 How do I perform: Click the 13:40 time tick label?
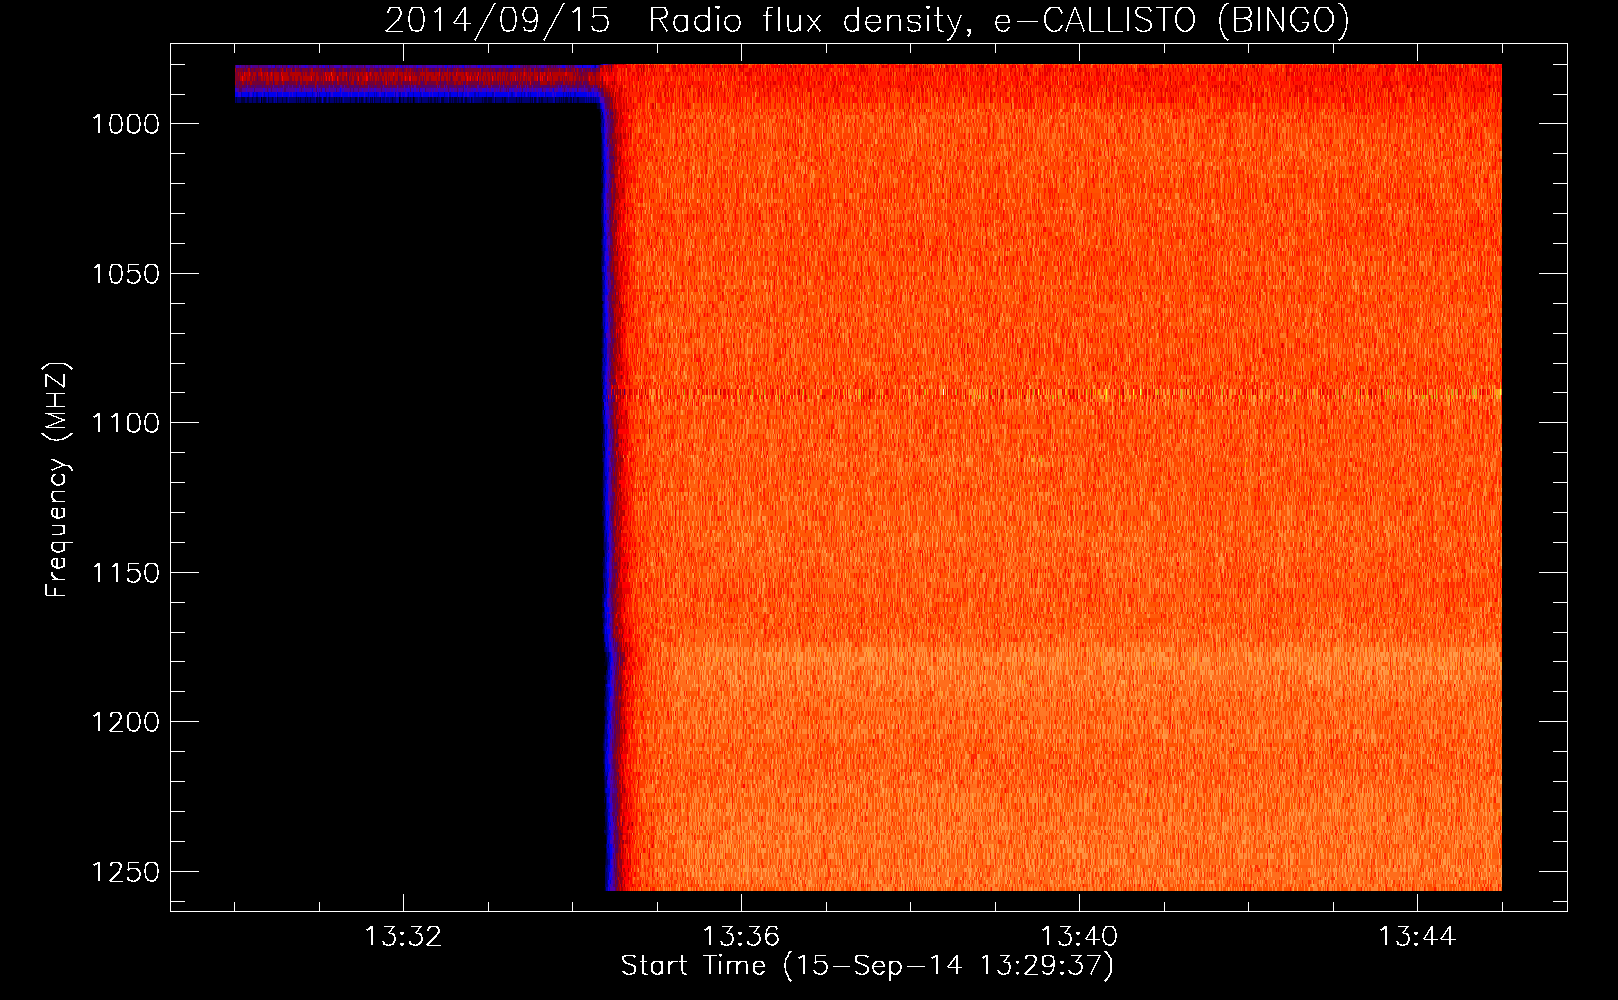(x=1079, y=937)
